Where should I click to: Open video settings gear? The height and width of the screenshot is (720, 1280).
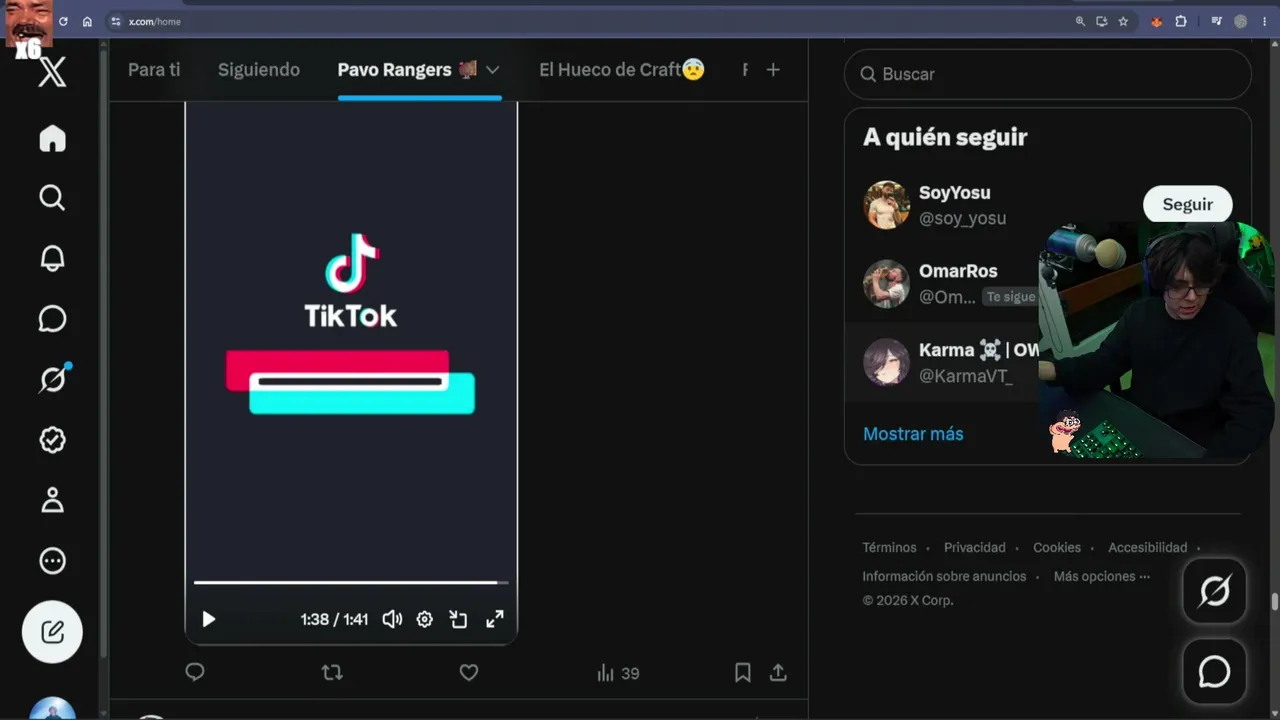click(x=425, y=619)
